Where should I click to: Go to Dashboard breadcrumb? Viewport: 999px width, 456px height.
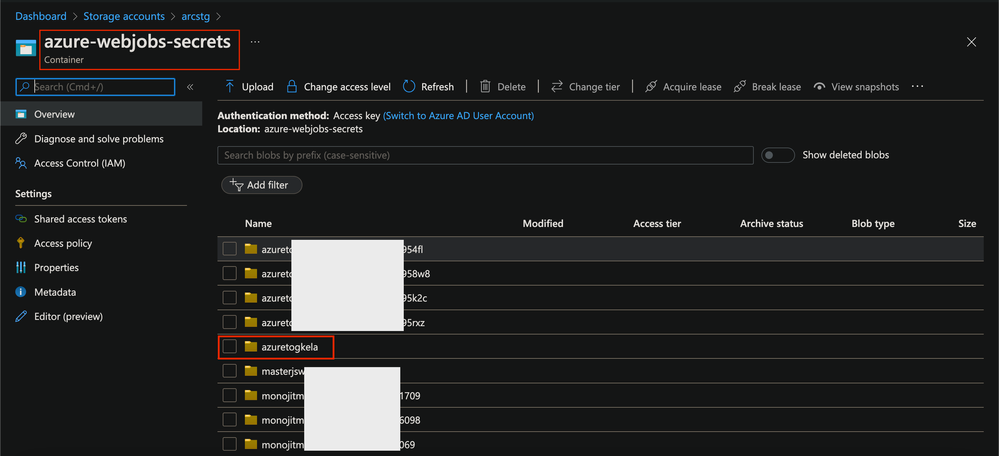(41, 16)
